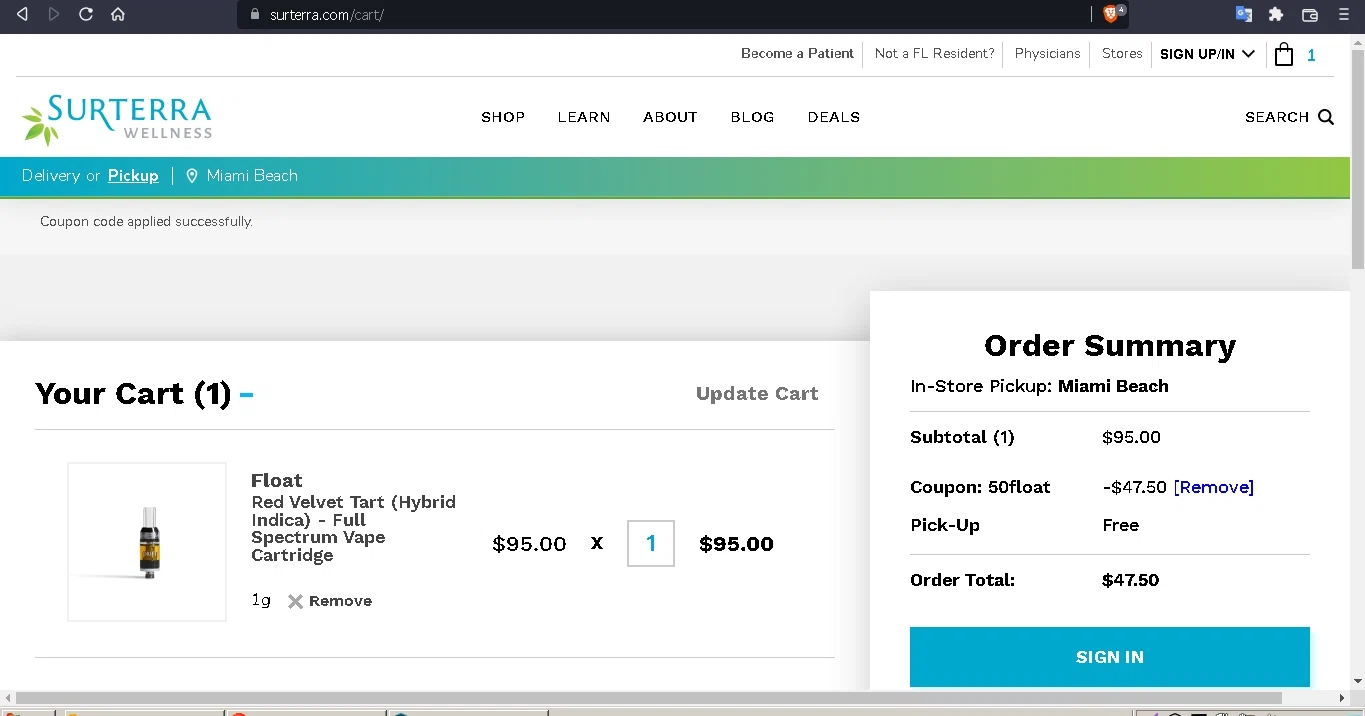Image resolution: width=1365 pixels, height=716 pixels.
Task: Click the scroll-right arrow of horizontal scrollbar
Action: (x=1342, y=697)
